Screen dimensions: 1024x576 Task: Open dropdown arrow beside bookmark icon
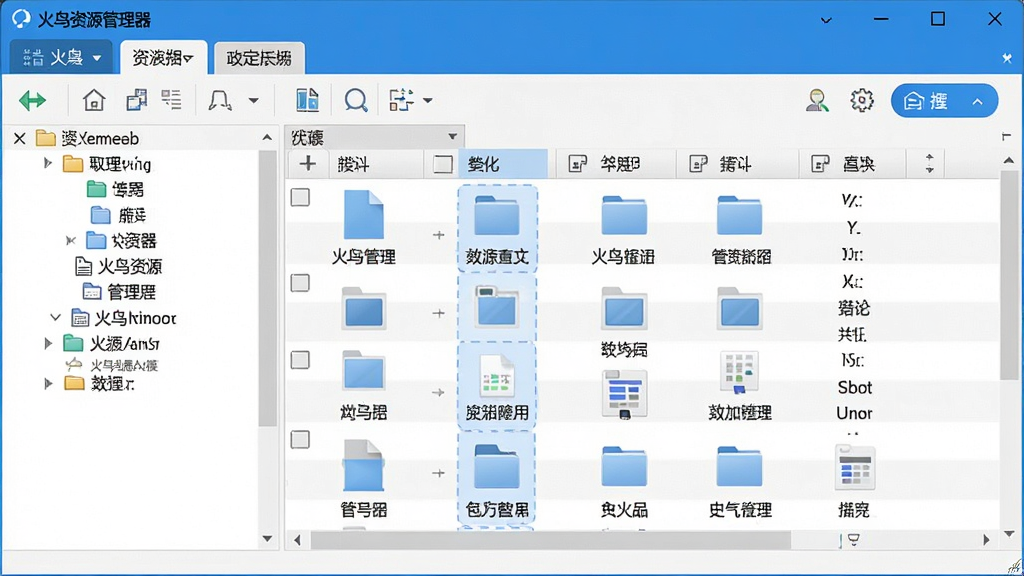[x=253, y=101]
